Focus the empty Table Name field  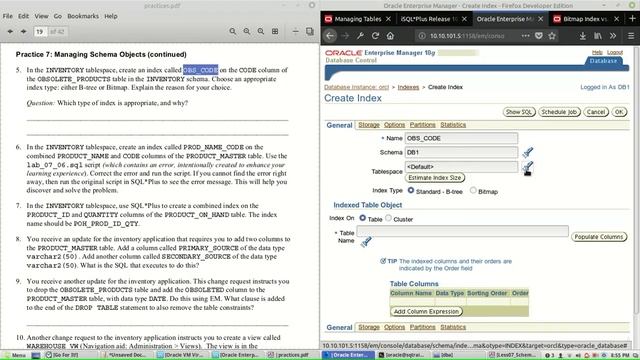[x=462, y=231]
